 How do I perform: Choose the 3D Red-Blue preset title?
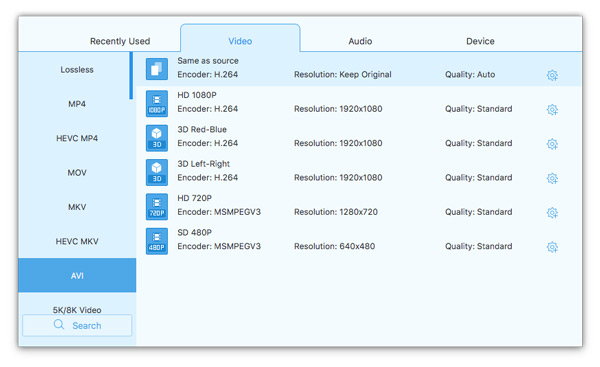(x=202, y=129)
